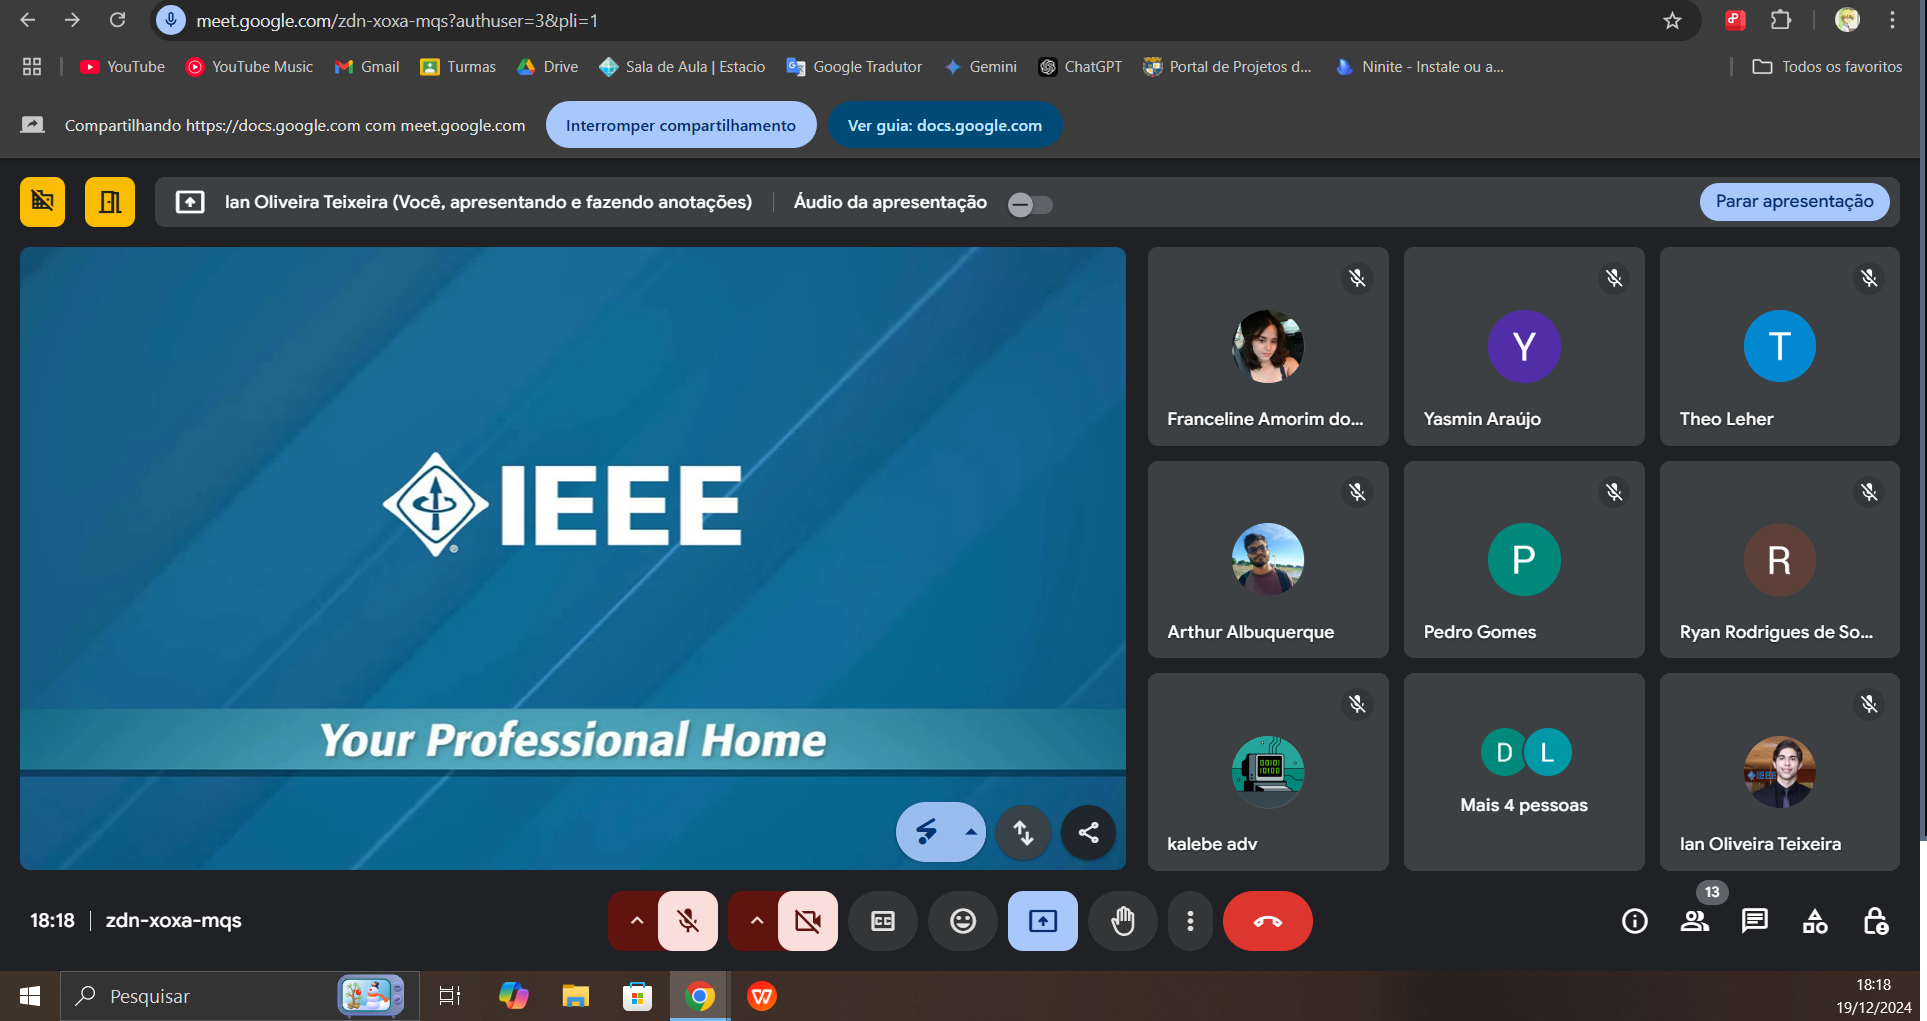Click Parar apresentação button

point(1794,201)
